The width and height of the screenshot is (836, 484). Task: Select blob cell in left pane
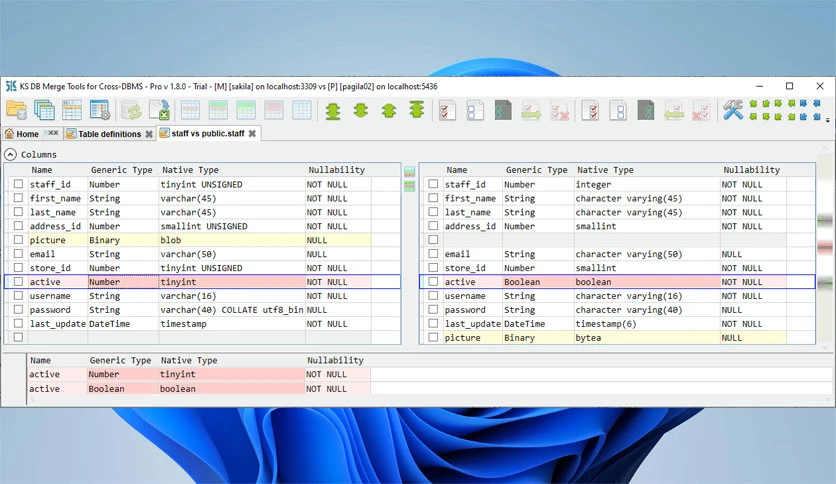(232, 240)
